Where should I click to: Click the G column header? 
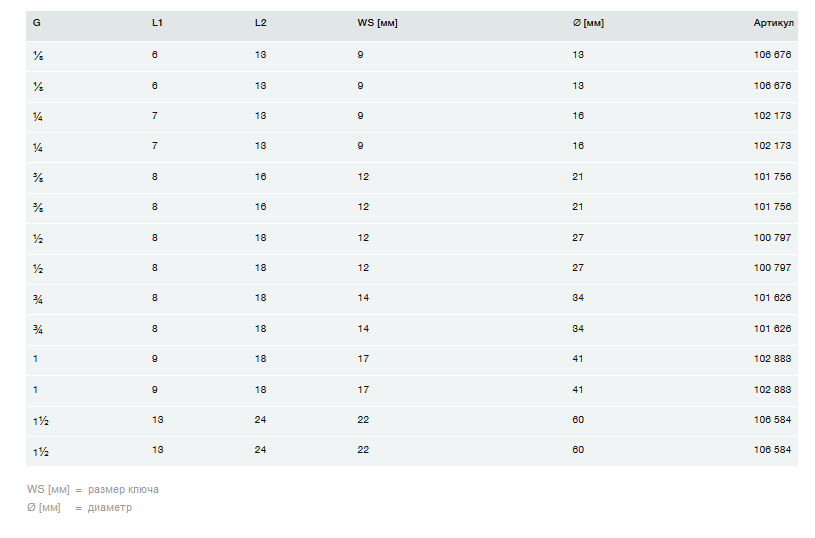point(37,23)
